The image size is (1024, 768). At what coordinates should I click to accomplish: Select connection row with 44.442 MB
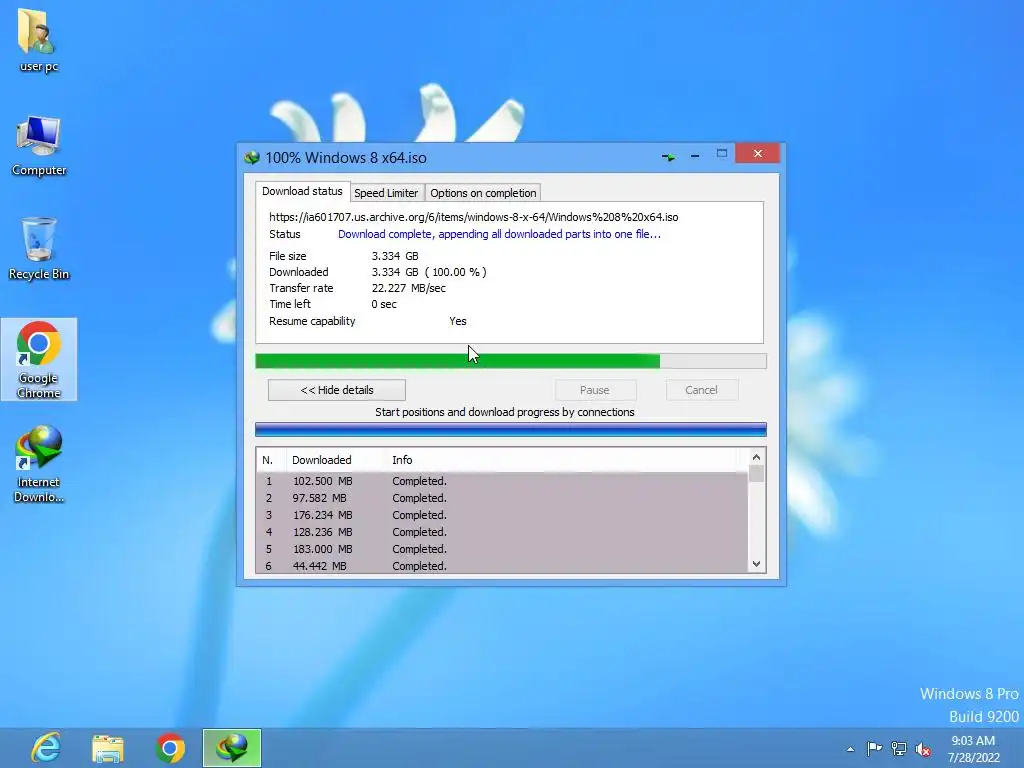click(x=502, y=566)
